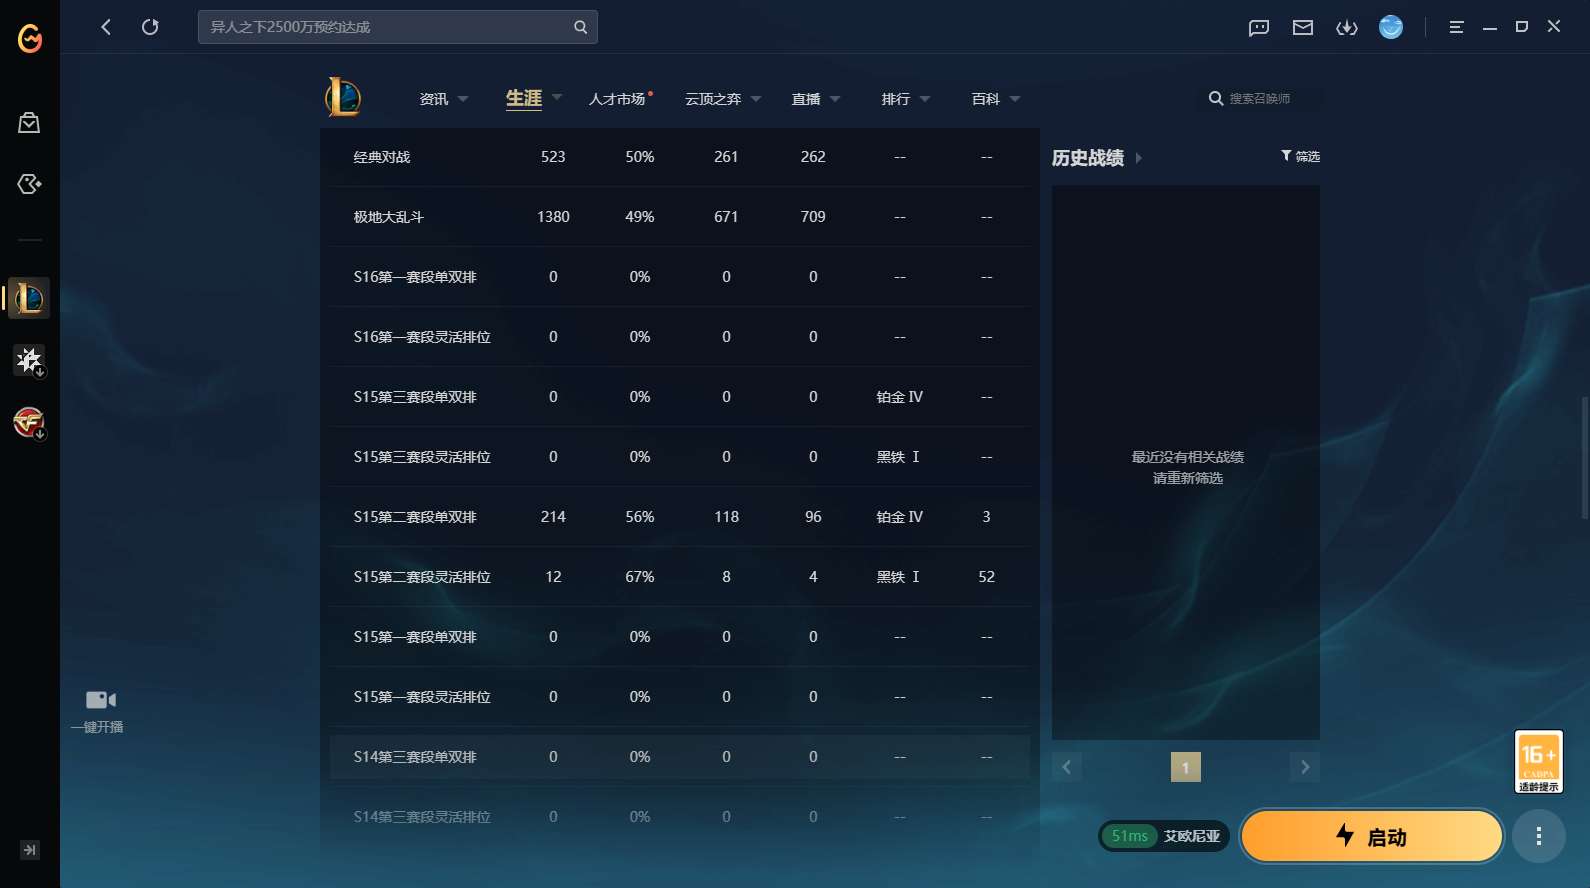Open the mail inbox icon
Screen dimensions: 1590x888
point(1303,28)
